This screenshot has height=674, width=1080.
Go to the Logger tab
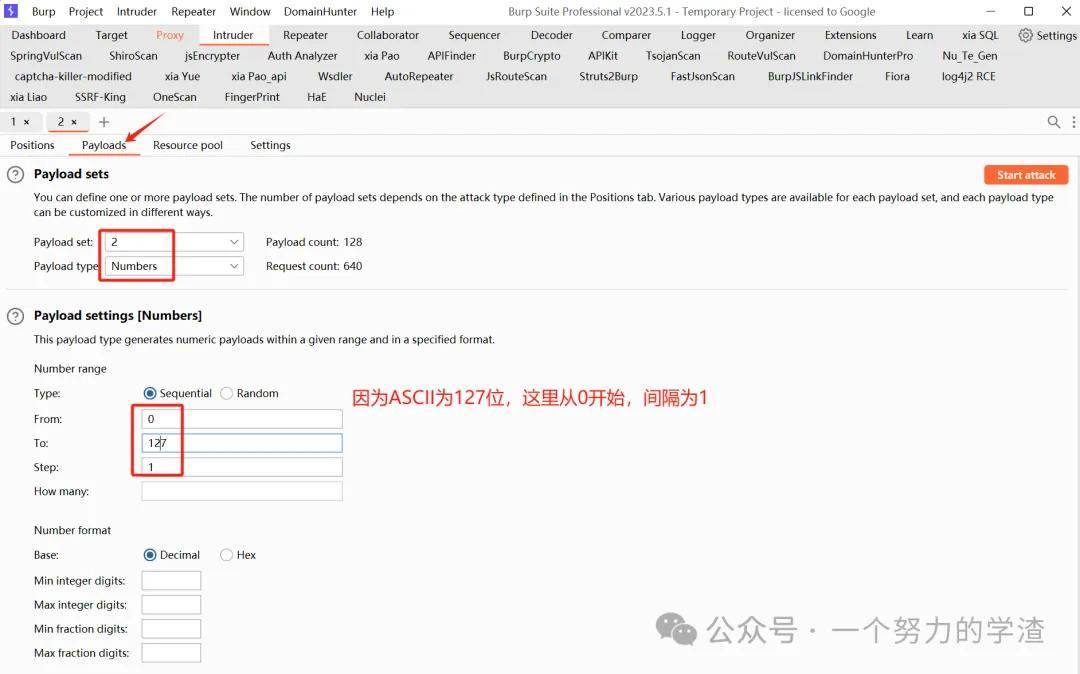[698, 35]
